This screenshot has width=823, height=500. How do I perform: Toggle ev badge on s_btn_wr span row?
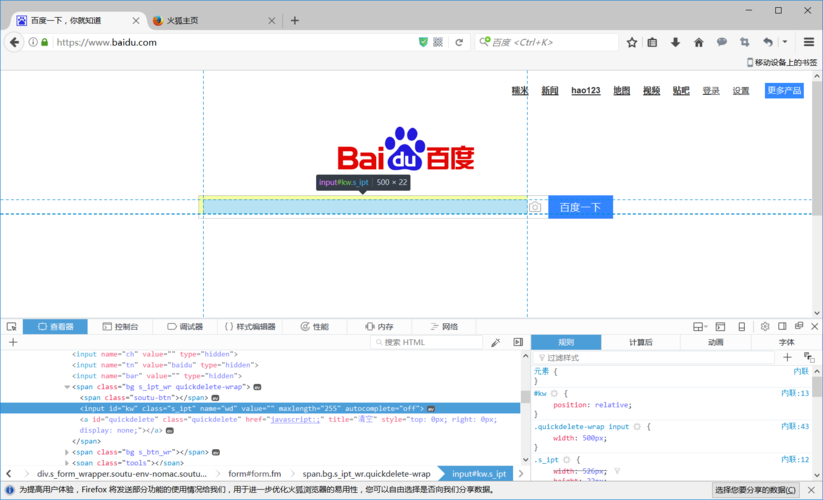coord(216,452)
